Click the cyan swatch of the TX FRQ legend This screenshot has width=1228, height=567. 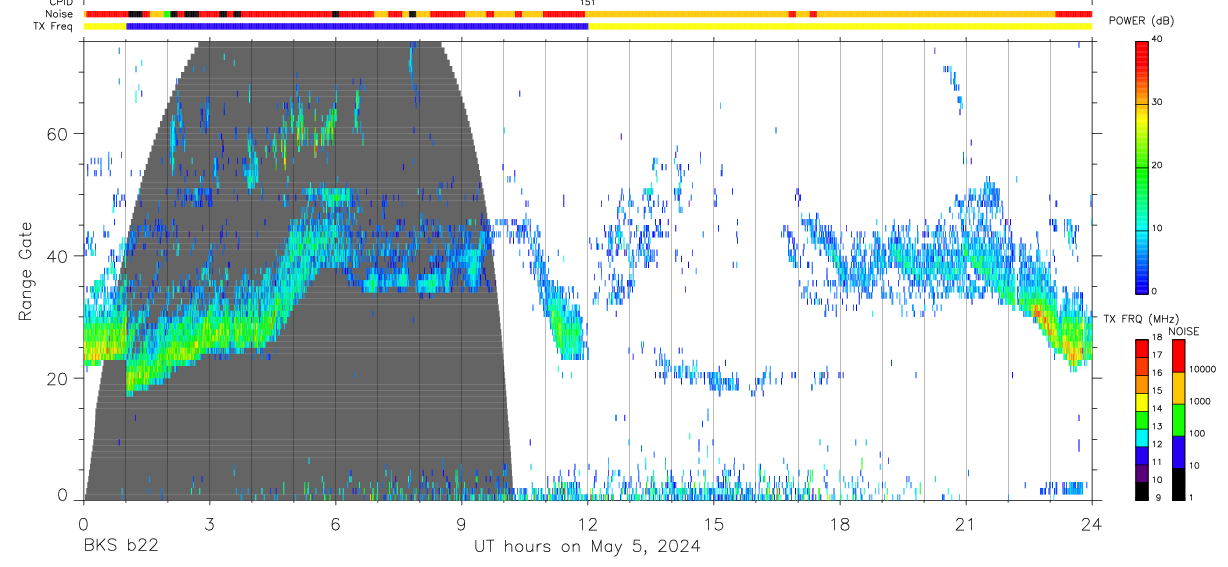tap(1143, 437)
